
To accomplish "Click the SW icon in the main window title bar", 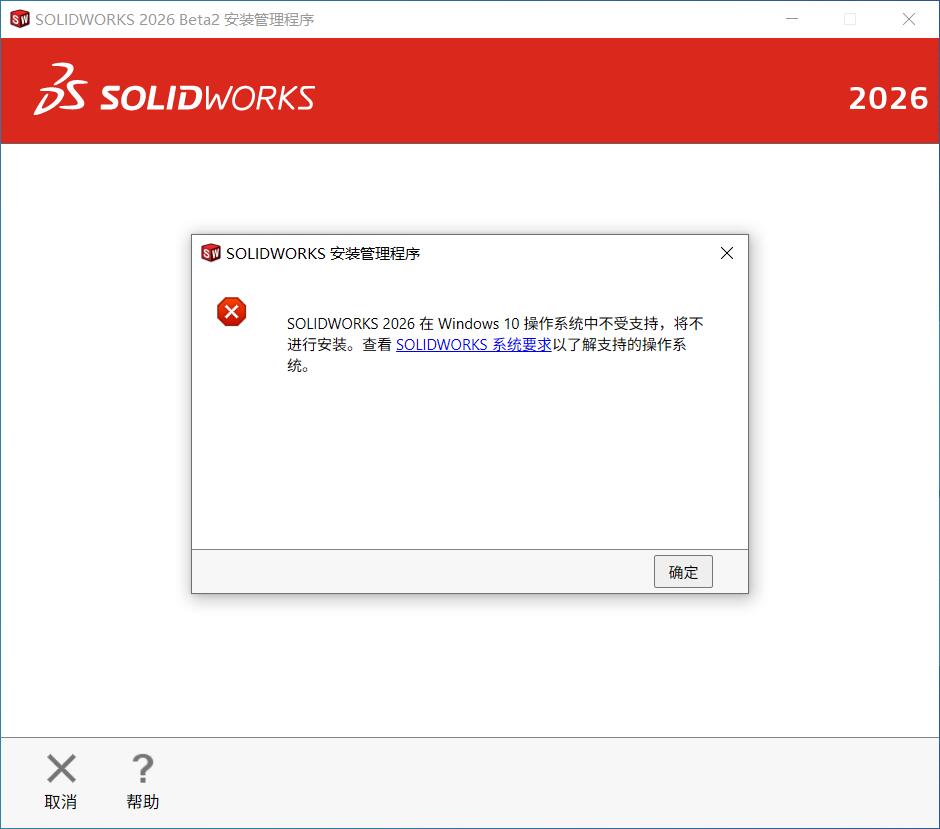I will point(20,19).
